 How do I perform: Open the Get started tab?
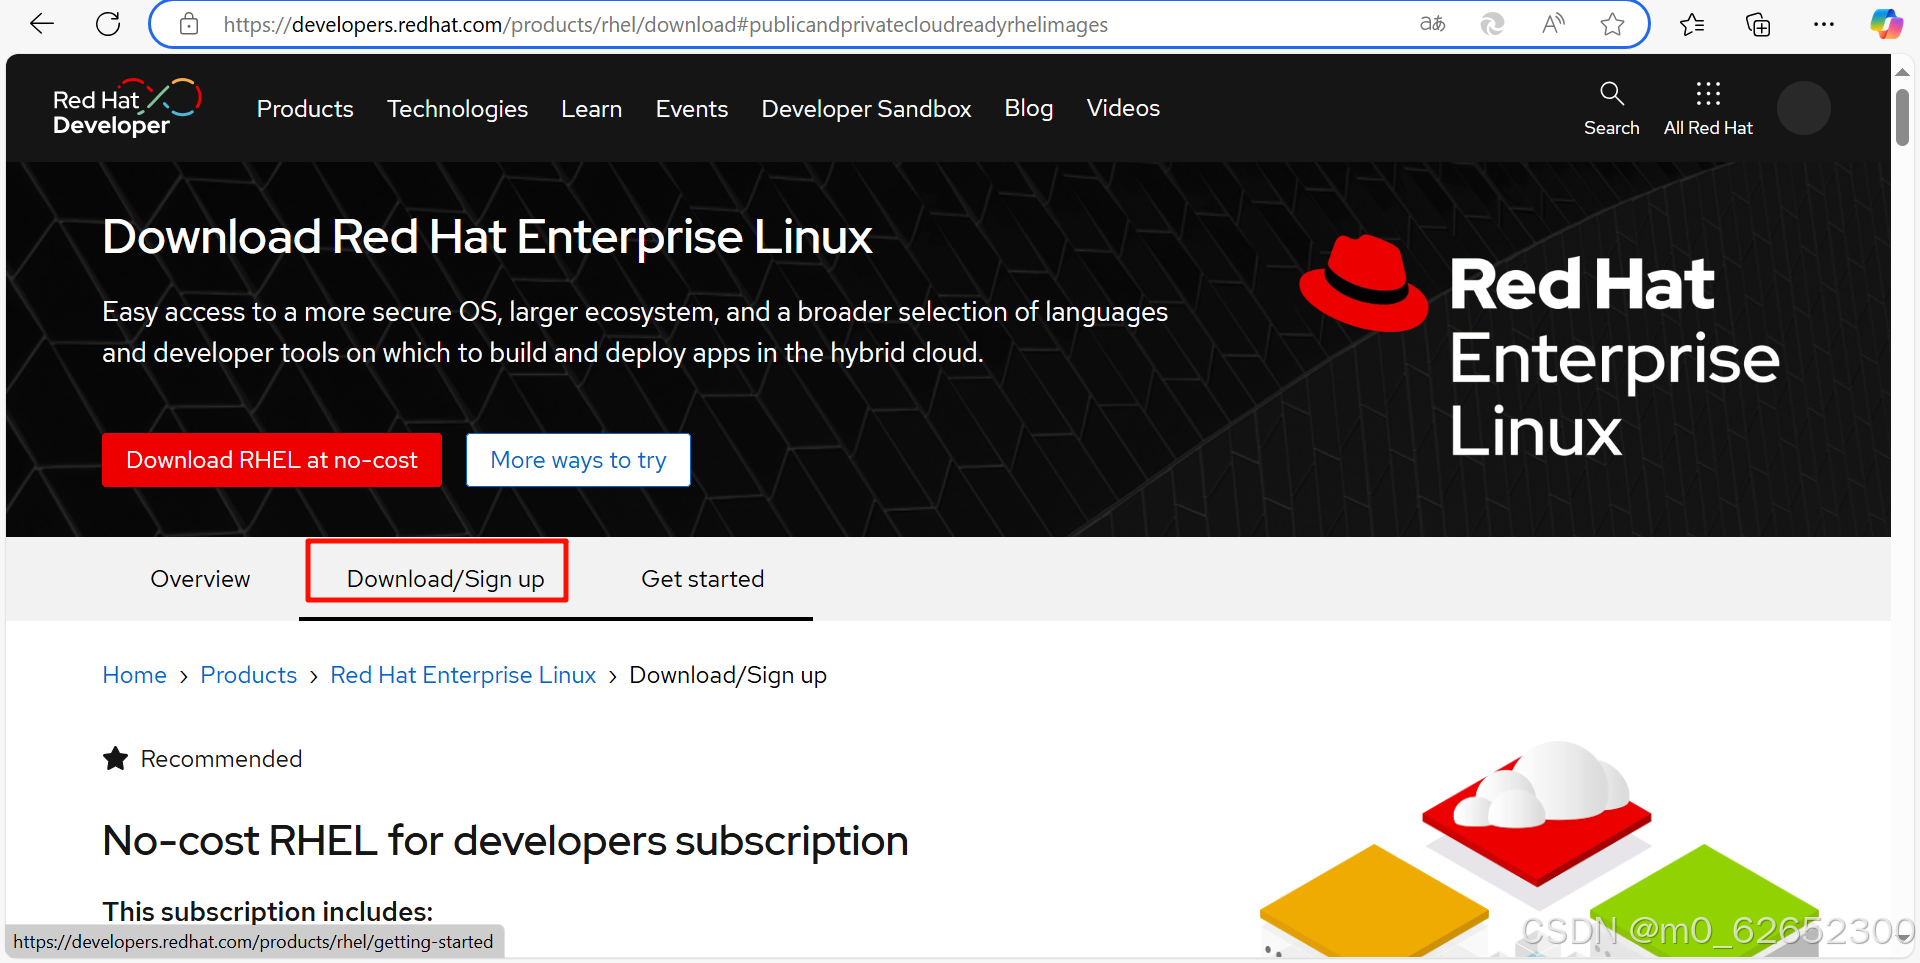pos(702,579)
